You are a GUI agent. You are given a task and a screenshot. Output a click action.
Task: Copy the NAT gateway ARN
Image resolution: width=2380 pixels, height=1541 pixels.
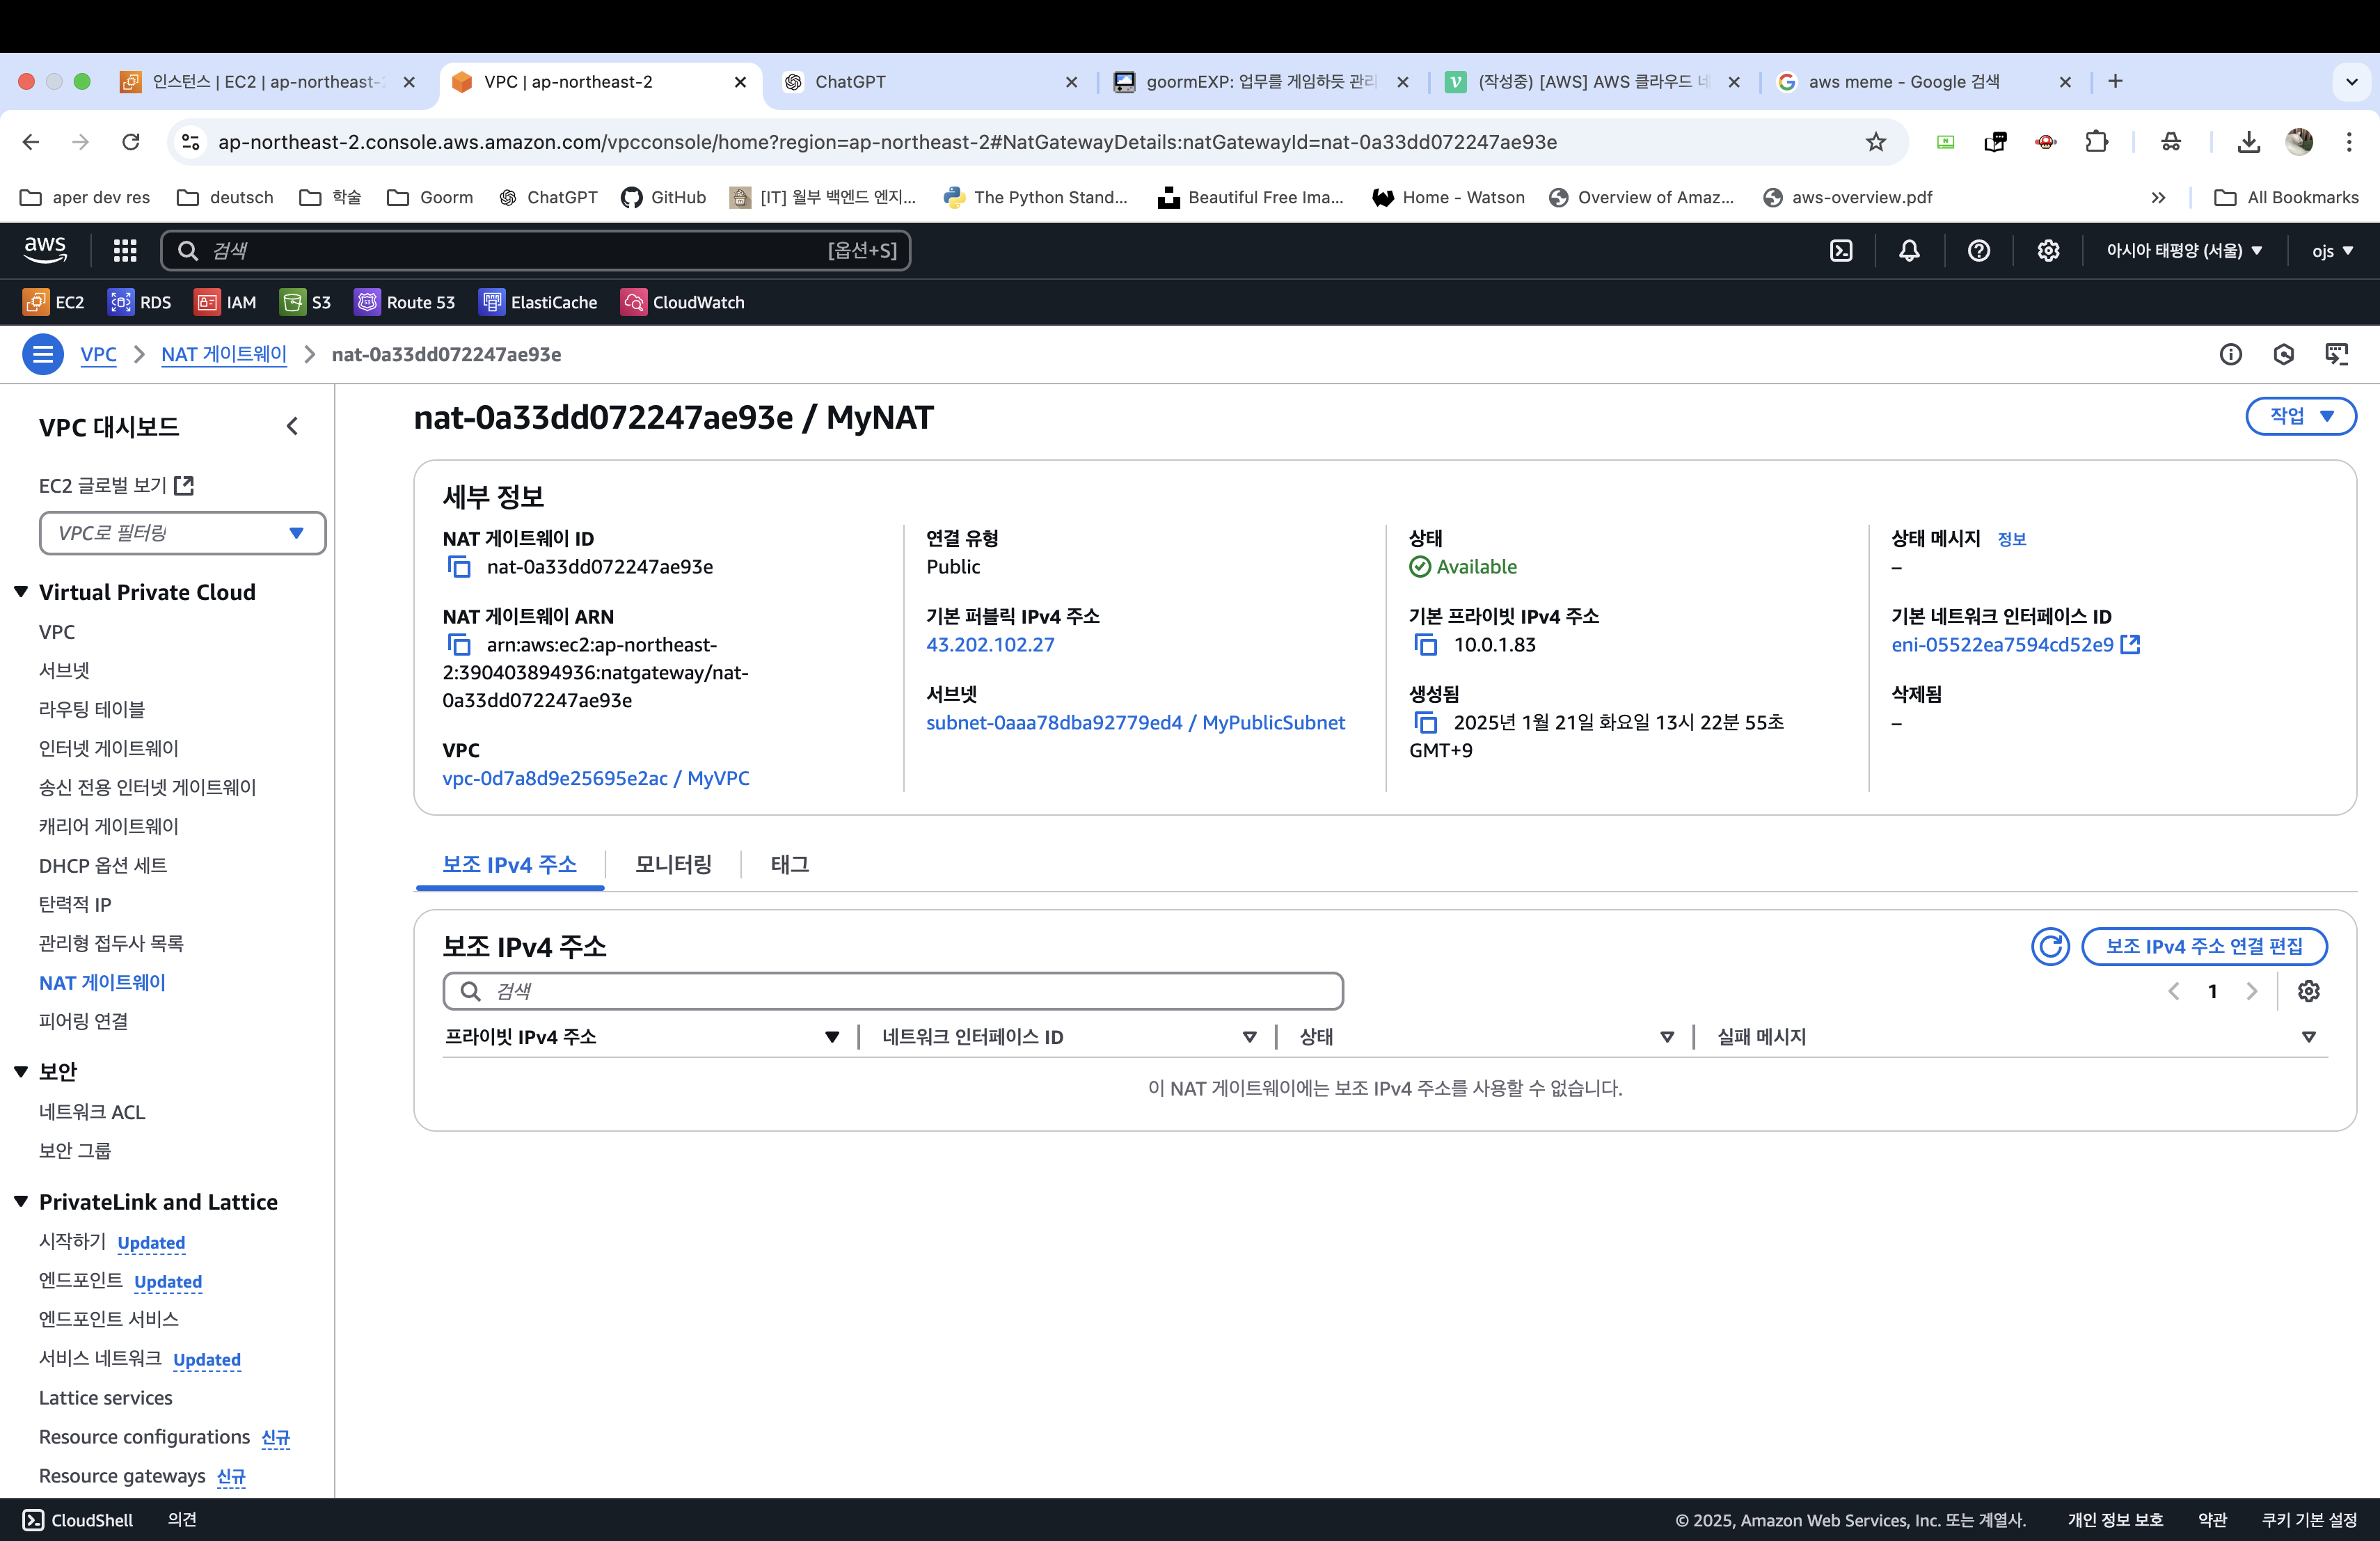(459, 645)
